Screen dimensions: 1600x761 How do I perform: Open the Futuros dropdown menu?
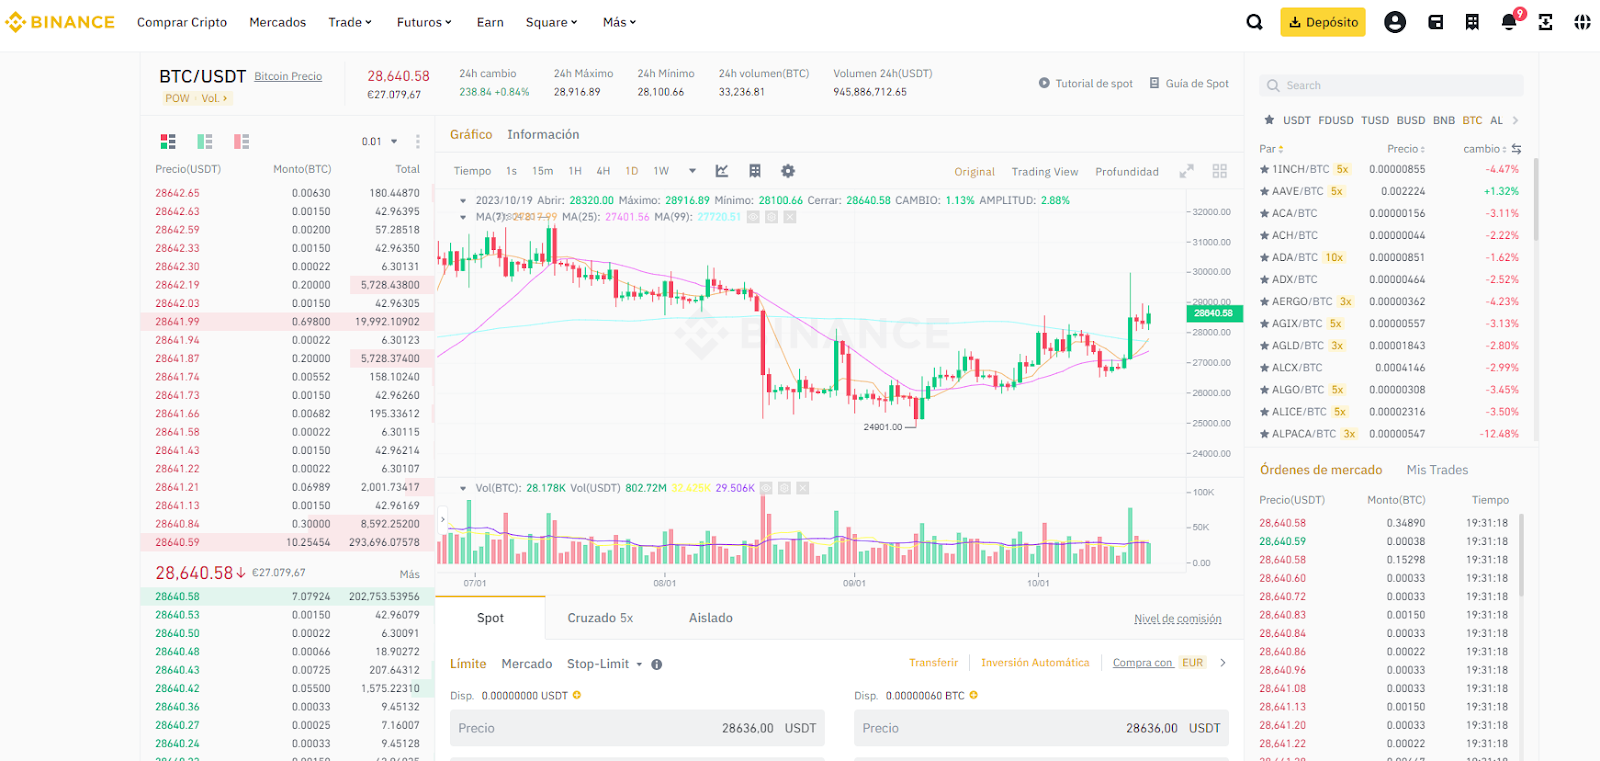tap(424, 22)
